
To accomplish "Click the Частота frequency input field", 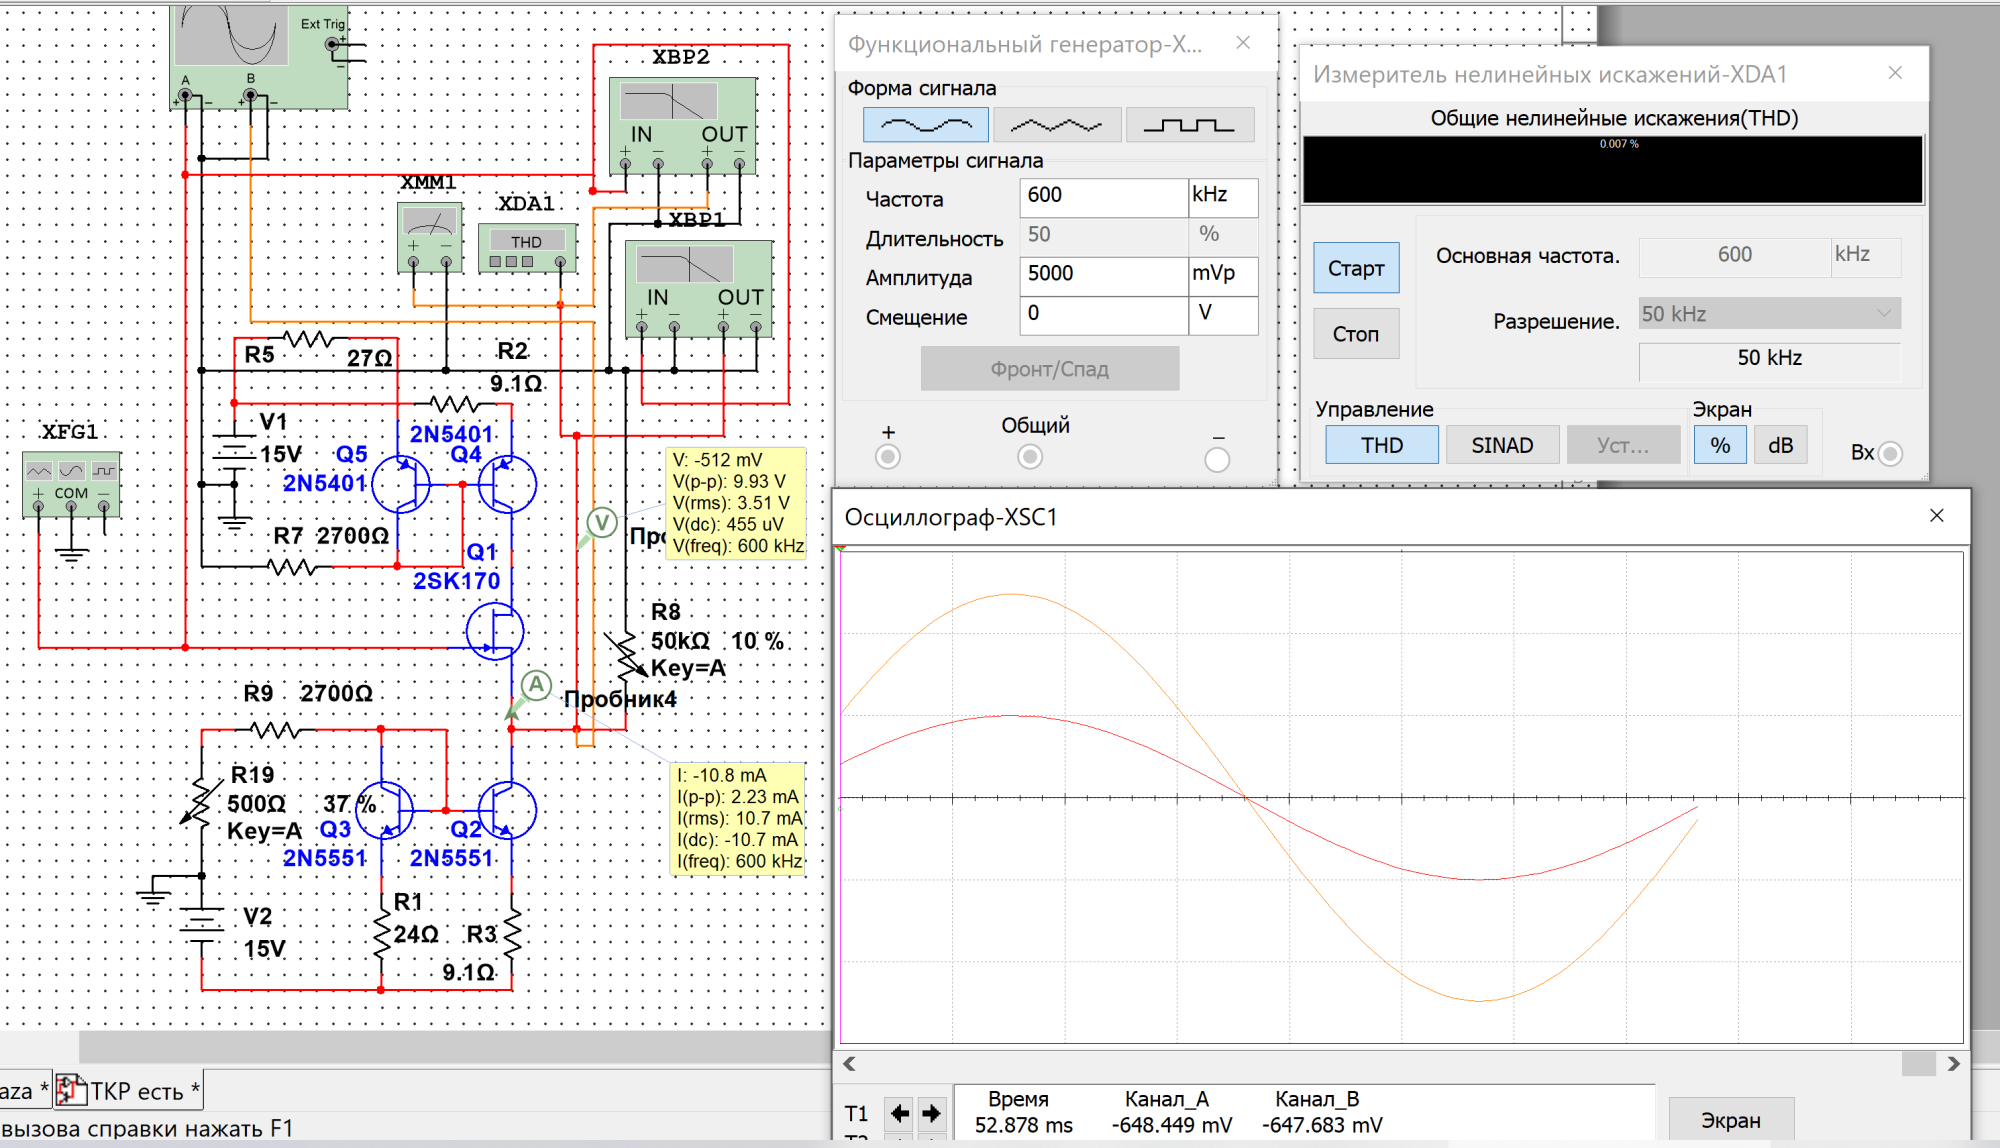I will [1104, 196].
